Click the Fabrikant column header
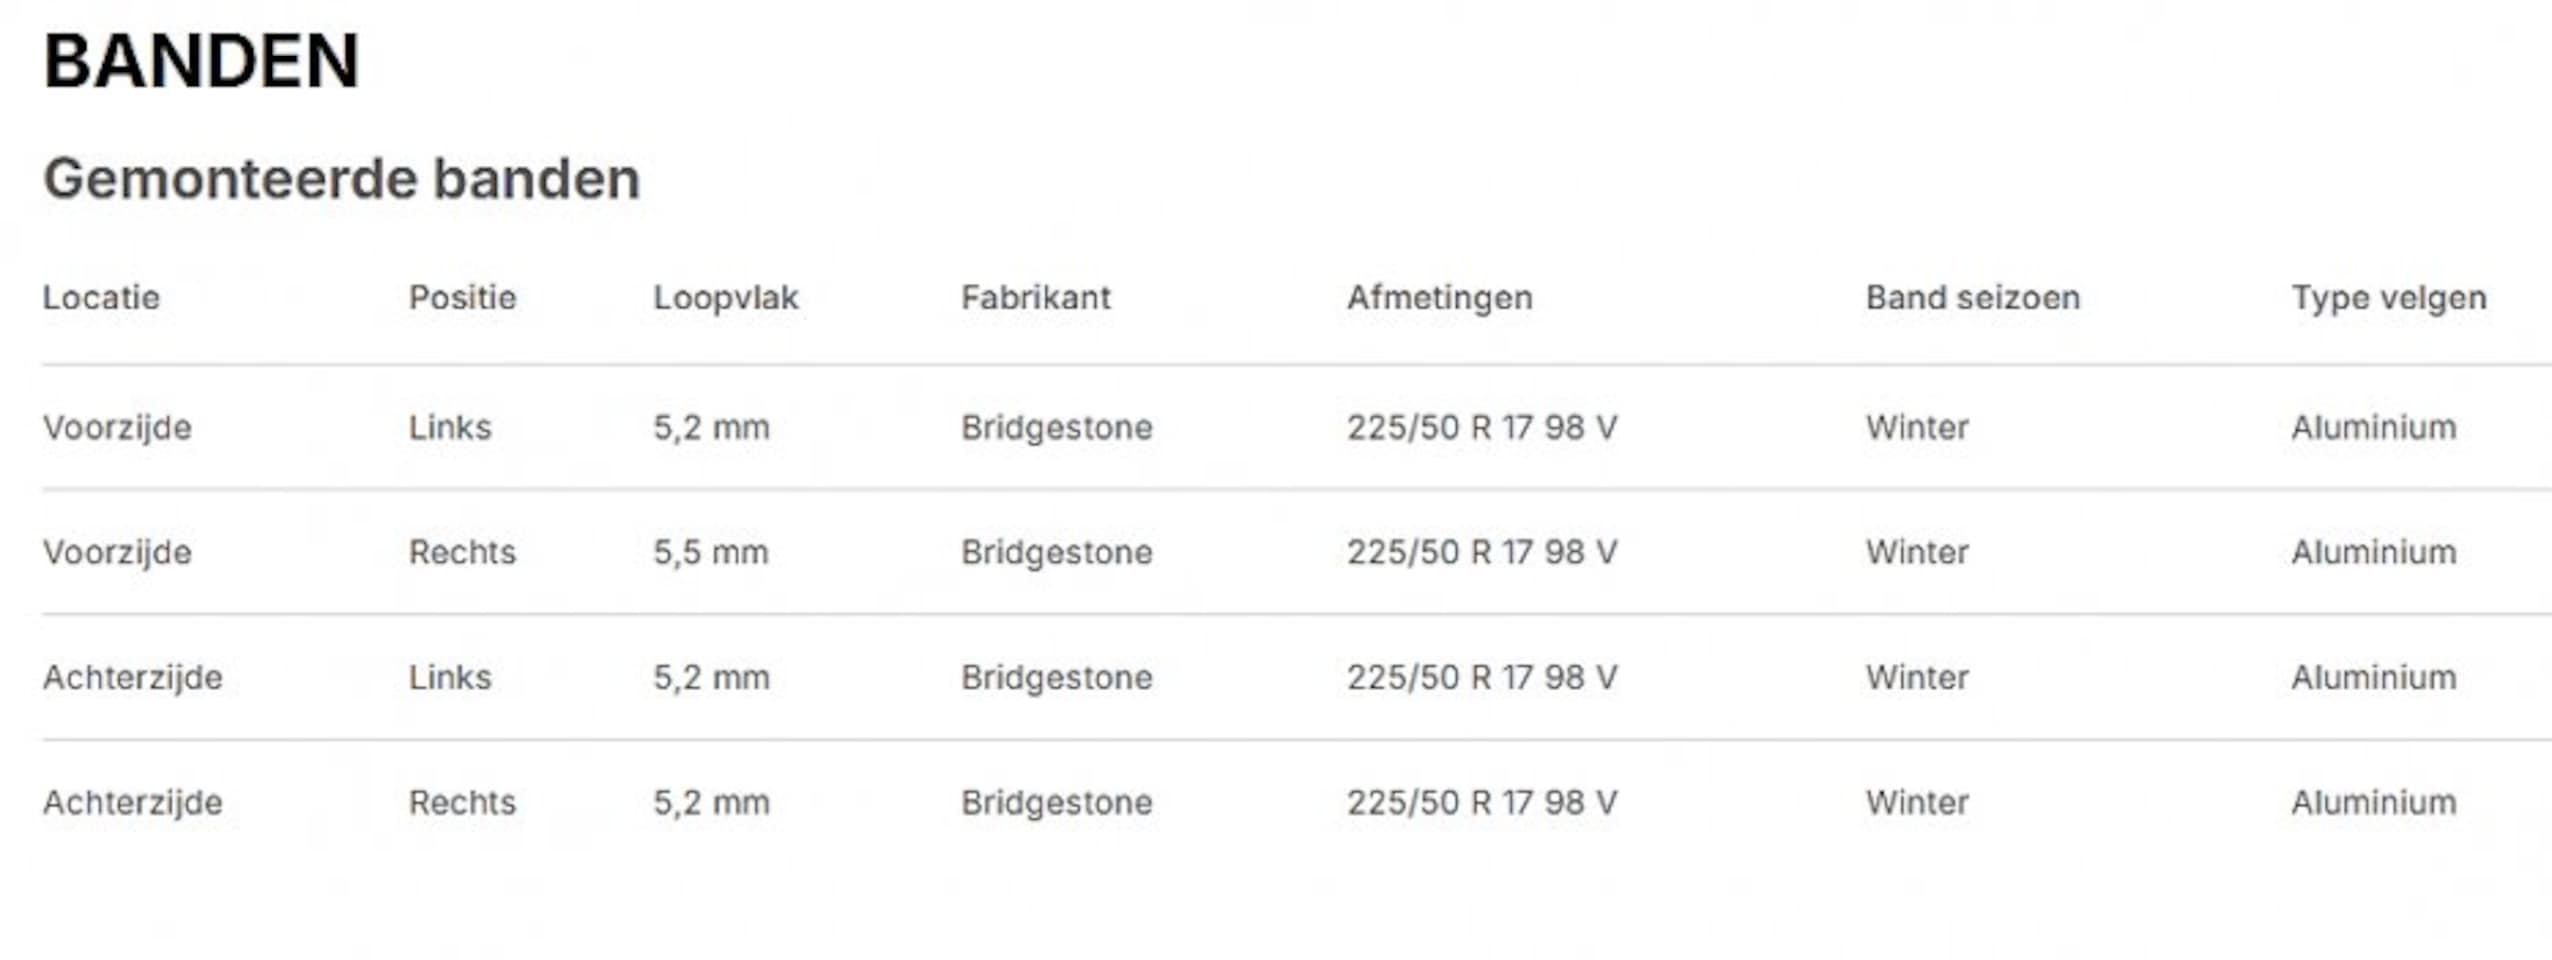Screen dimensions: 2552x960 [1036, 298]
